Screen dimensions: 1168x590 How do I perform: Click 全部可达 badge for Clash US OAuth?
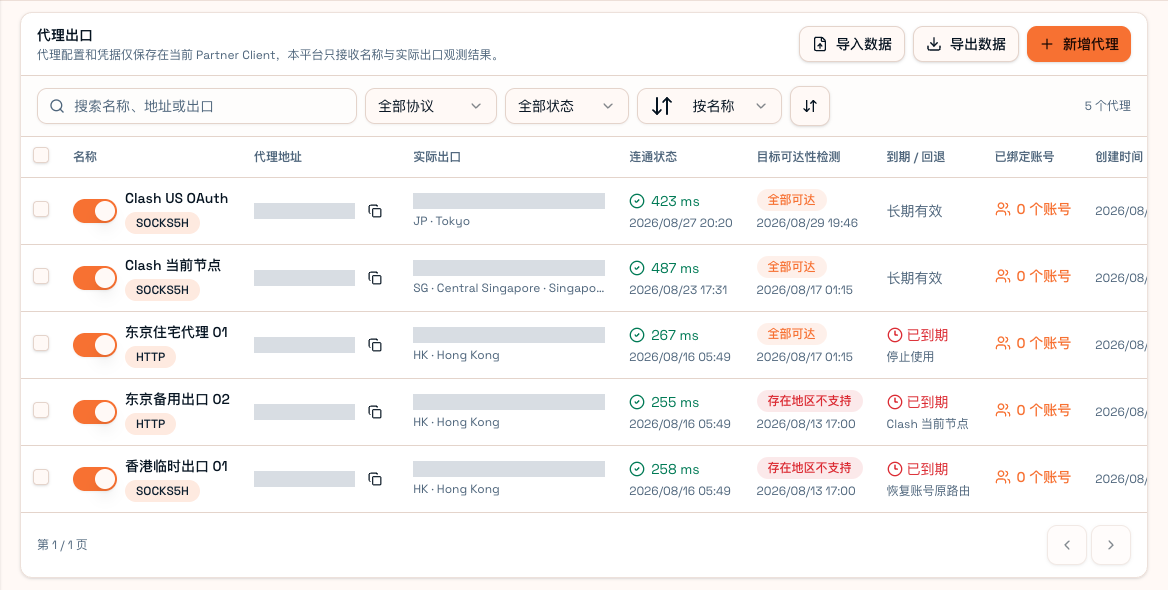(x=792, y=200)
